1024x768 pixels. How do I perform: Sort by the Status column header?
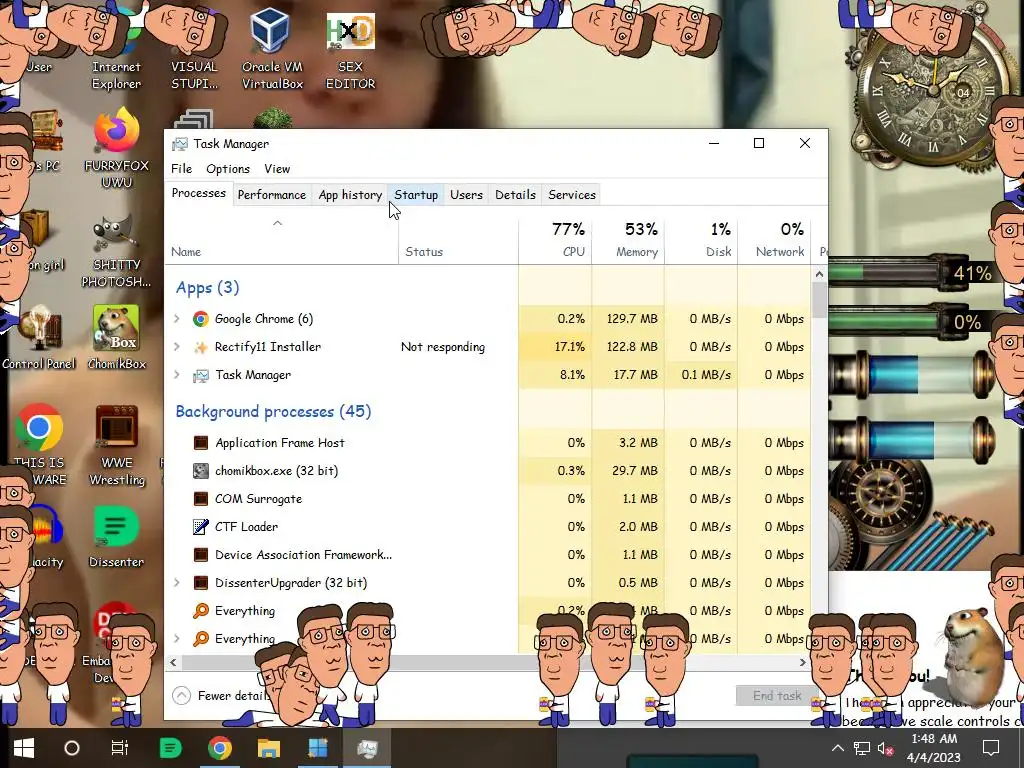click(458, 241)
